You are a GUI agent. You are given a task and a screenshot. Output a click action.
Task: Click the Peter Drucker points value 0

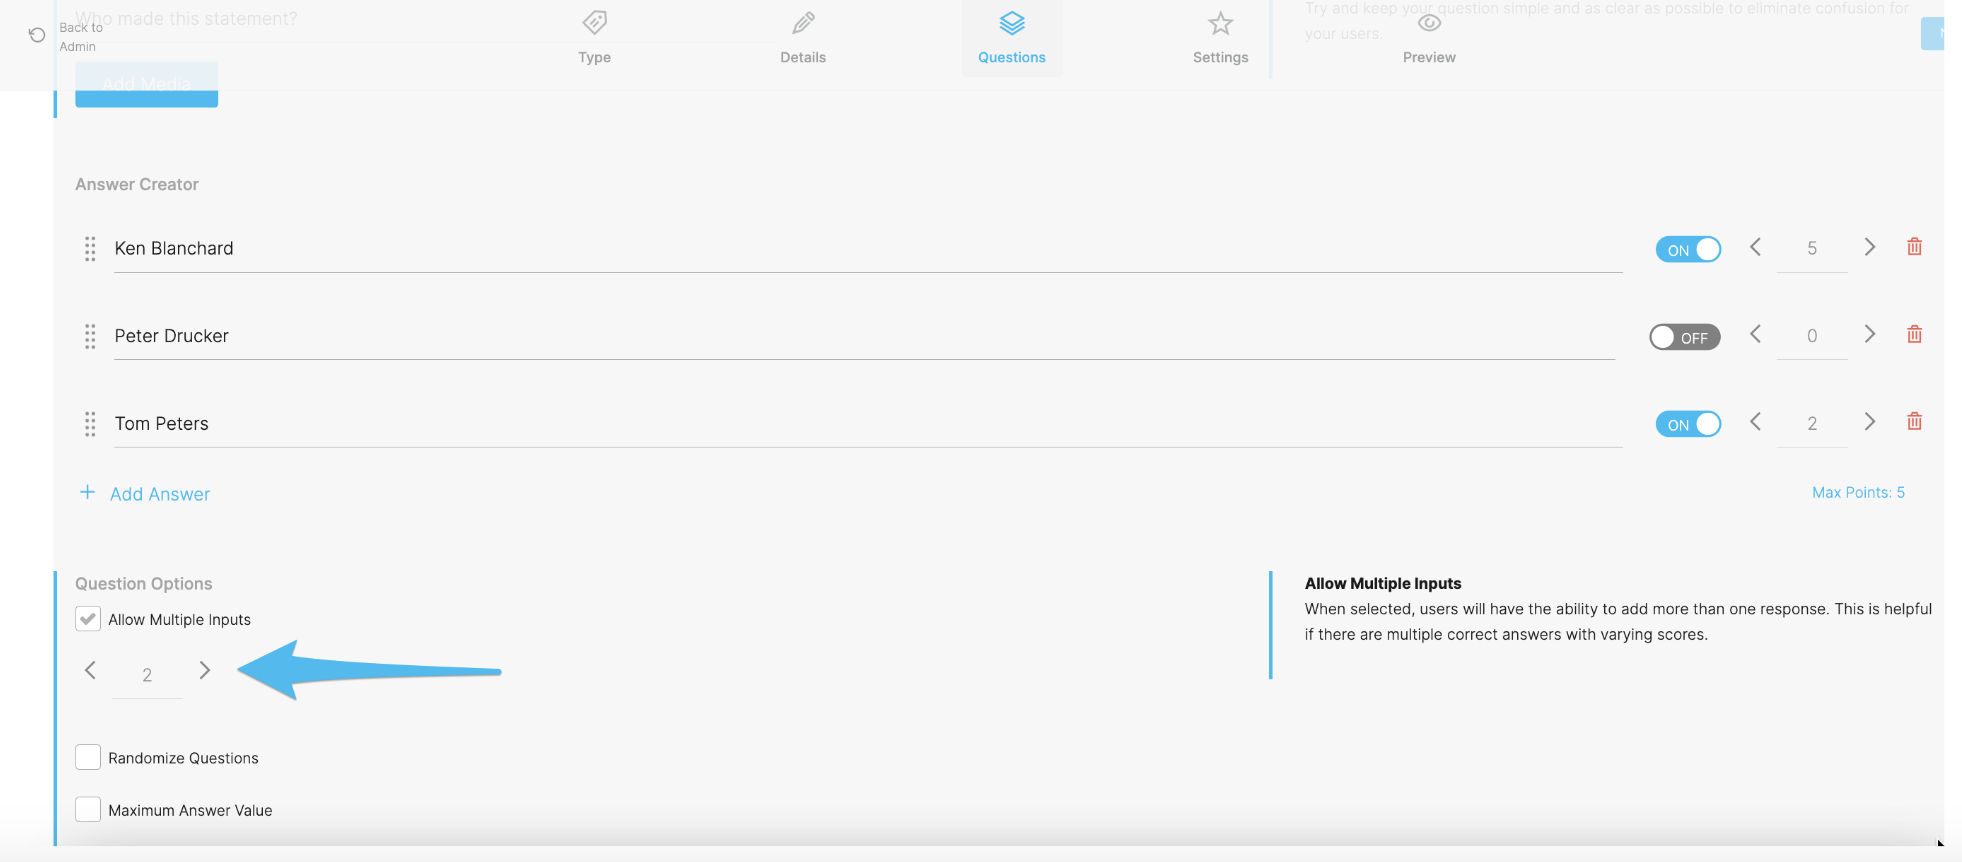pos(1812,336)
